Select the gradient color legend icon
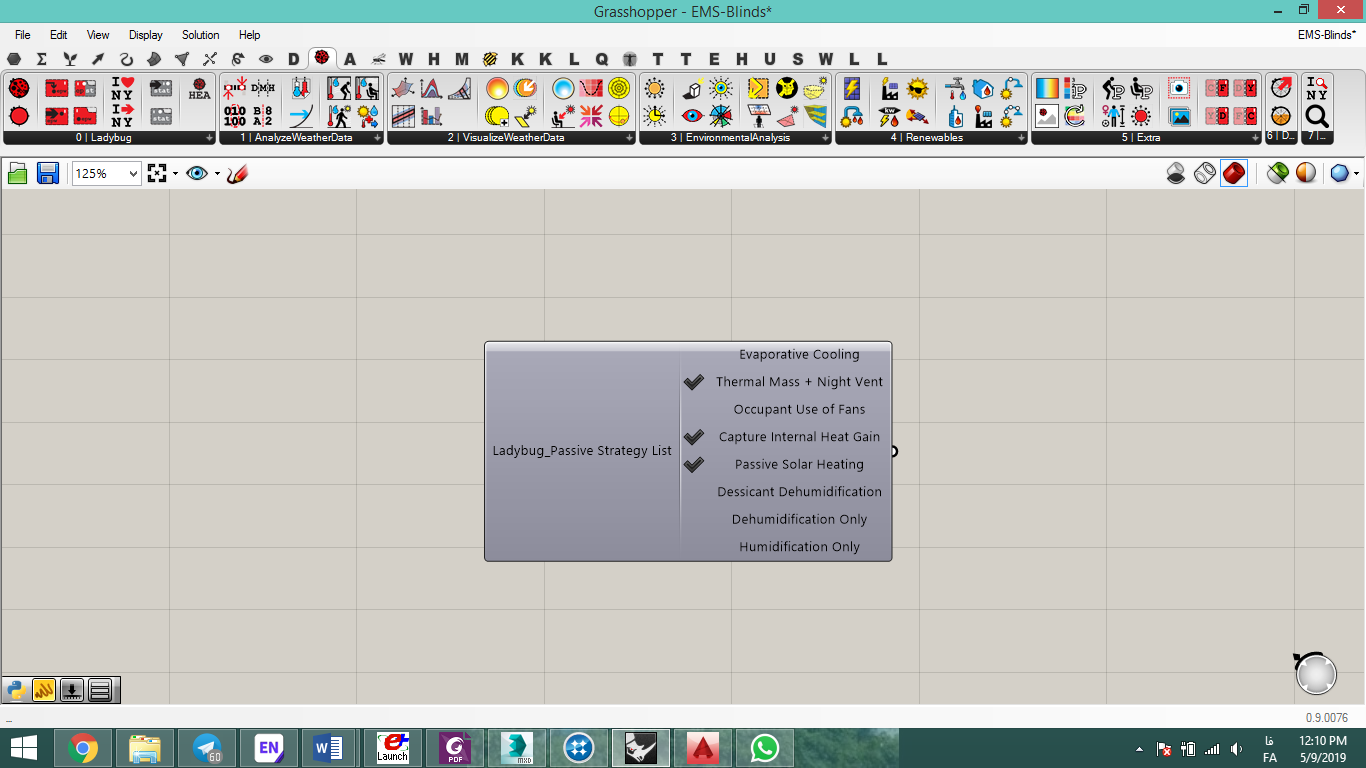This screenshot has height=768, width=1366. point(1047,88)
